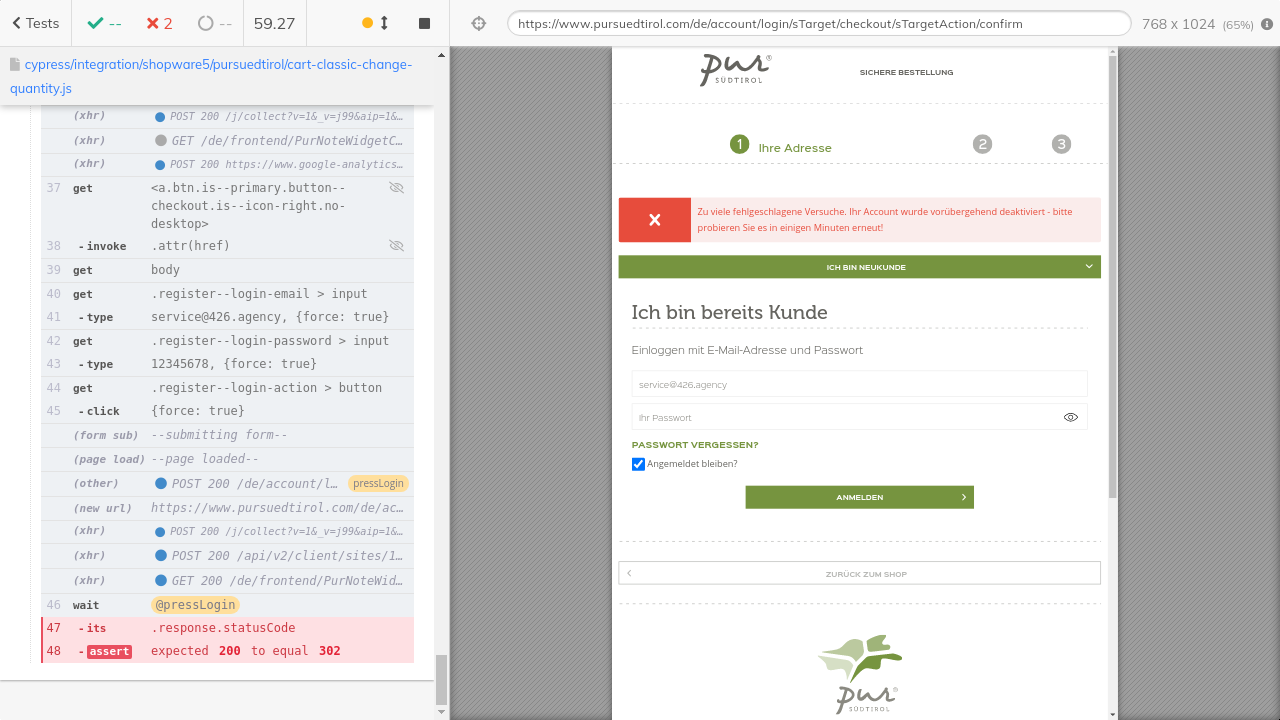
Task: Click the Ihr Passwort input field
Action: pyautogui.click(x=845, y=417)
